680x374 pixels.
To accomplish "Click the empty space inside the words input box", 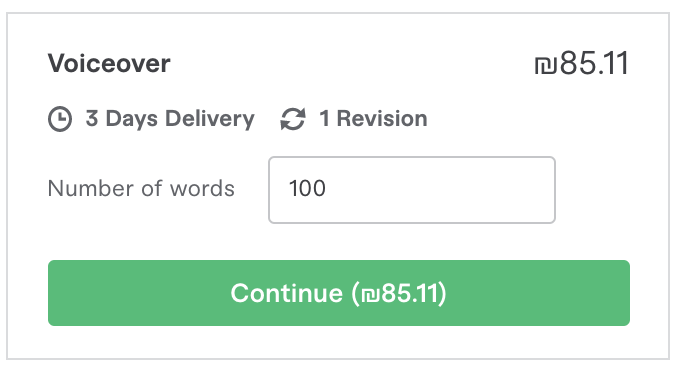I will (x=438, y=190).
